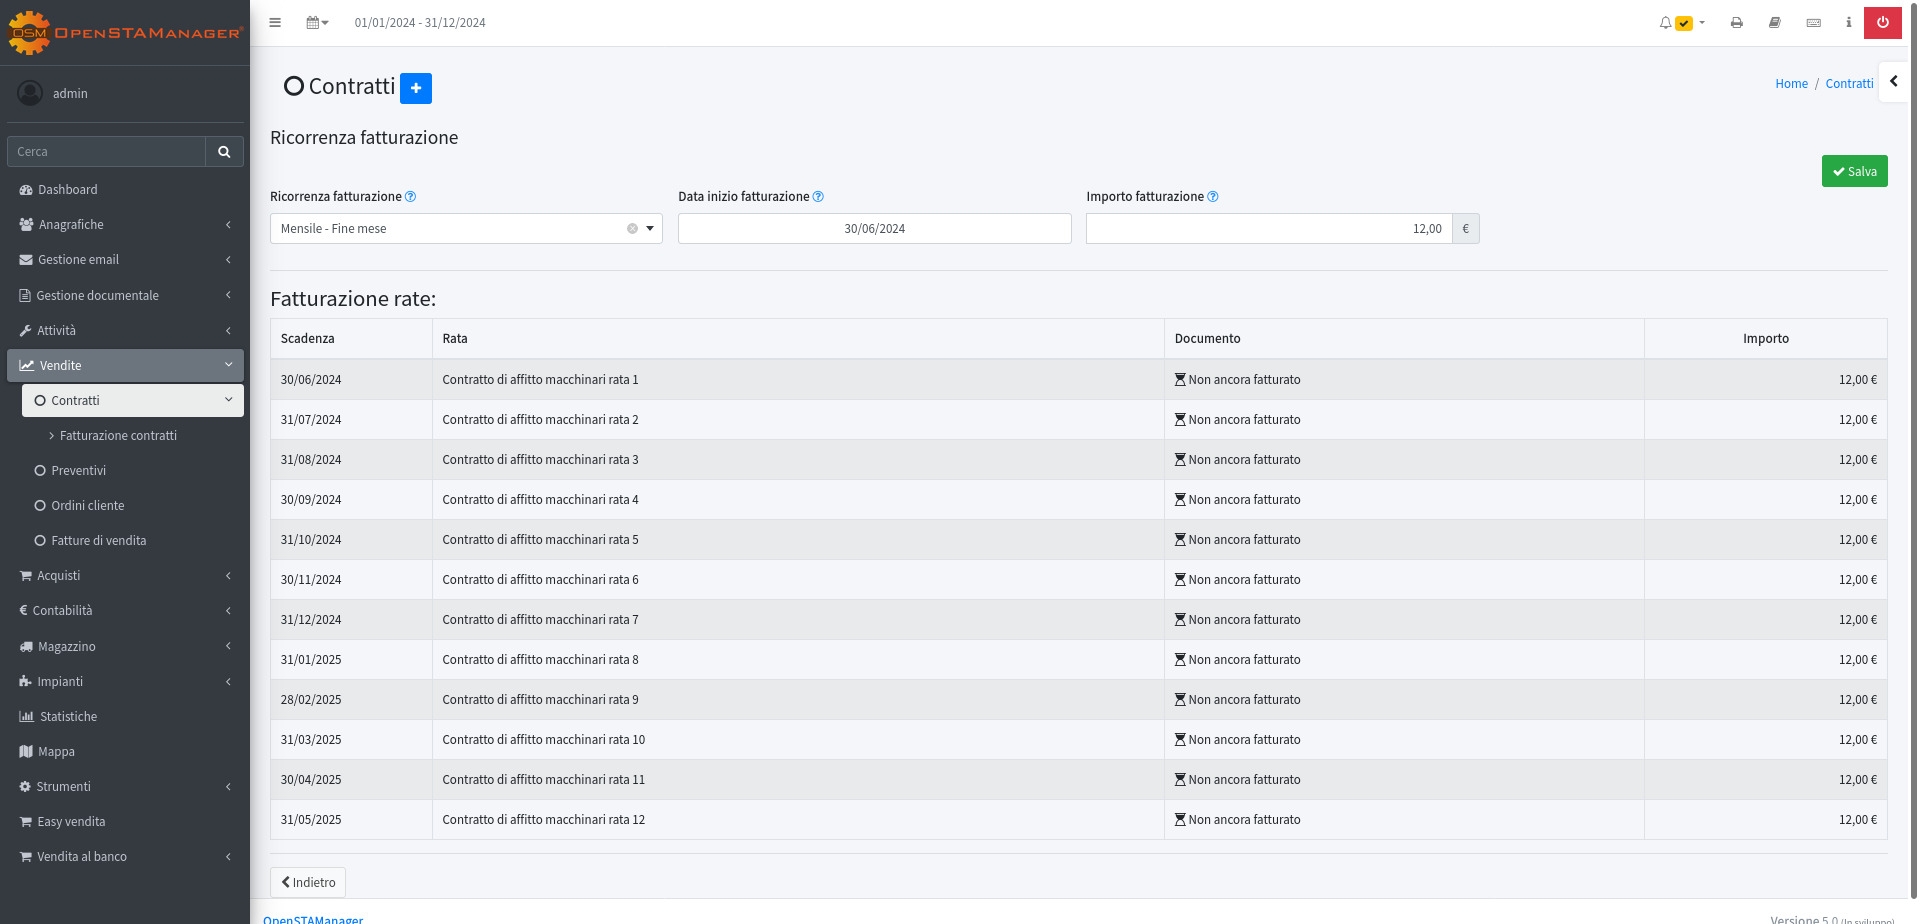This screenshot has height=924, width=1920.
Task: Open the calendar period selector icon
Action: (x=316, y=23)
